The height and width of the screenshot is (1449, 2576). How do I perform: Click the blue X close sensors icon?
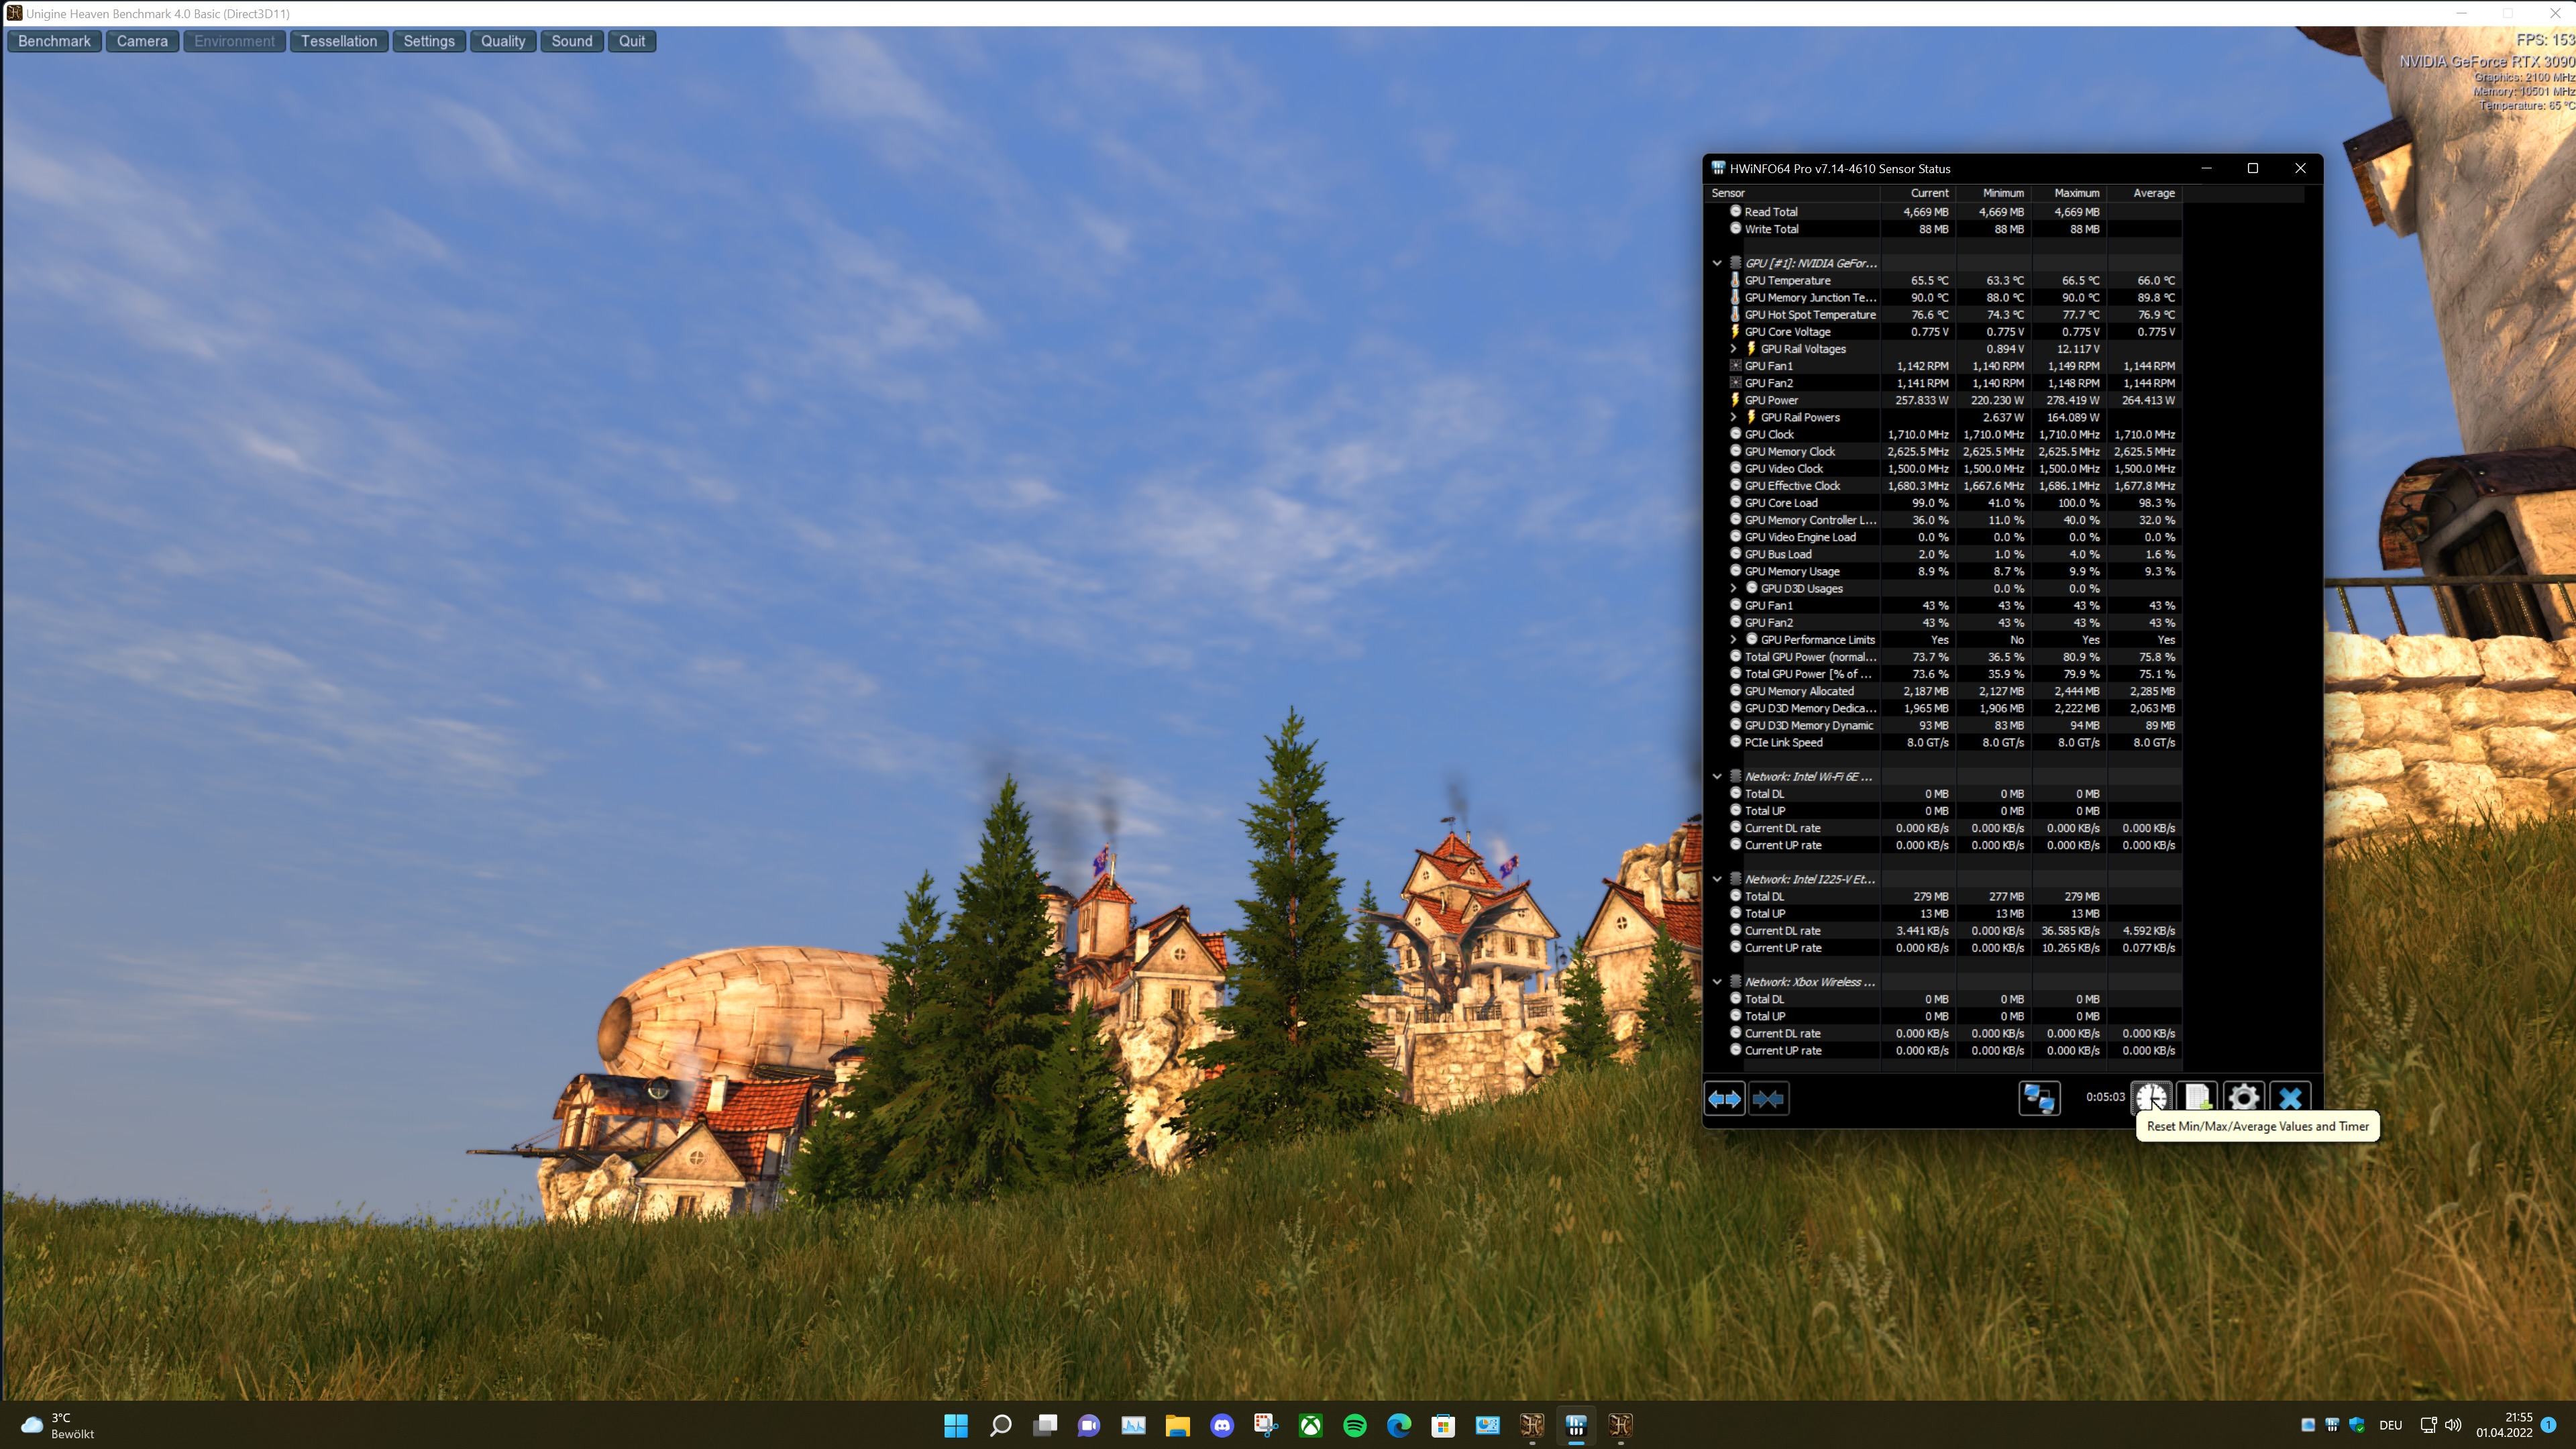pos(2290,1098)
